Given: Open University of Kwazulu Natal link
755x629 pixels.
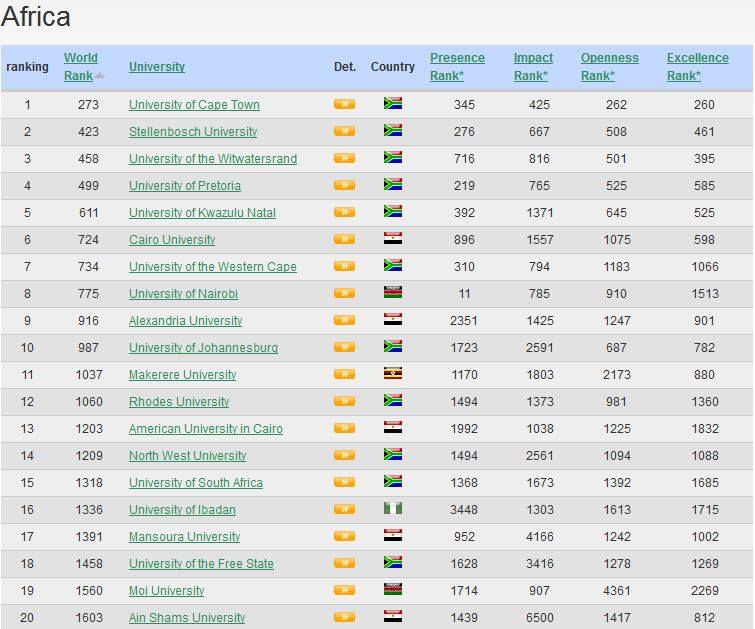Looking at the screenshot, I should coord(202,213).
